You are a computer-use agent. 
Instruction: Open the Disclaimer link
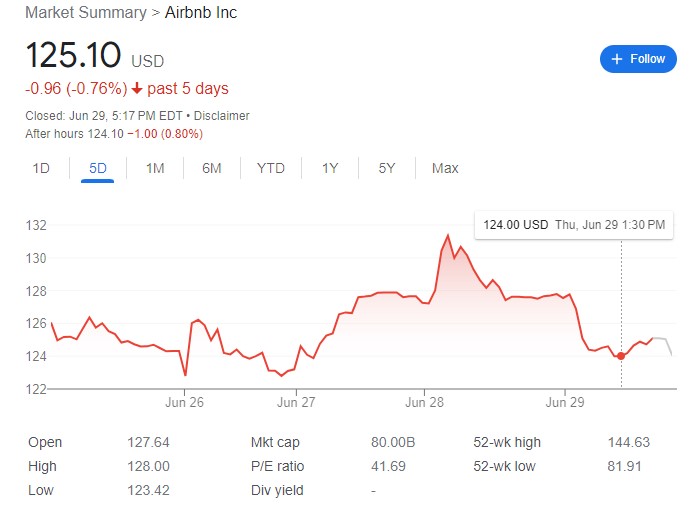222,116
